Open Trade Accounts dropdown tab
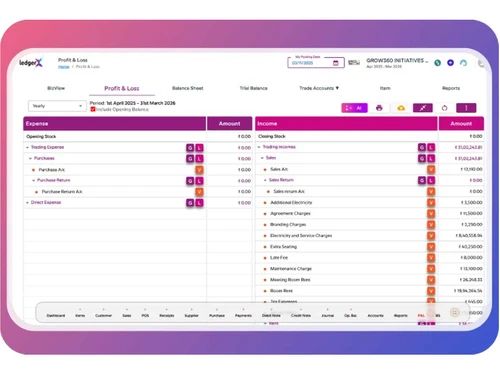500x375 pixels. tap(319, 88)
